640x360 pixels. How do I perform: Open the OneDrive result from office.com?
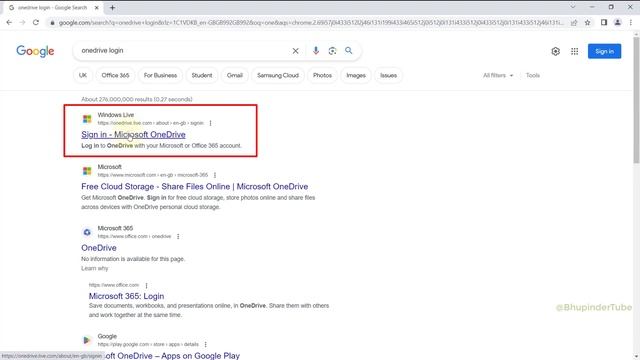tap(99, 248)
